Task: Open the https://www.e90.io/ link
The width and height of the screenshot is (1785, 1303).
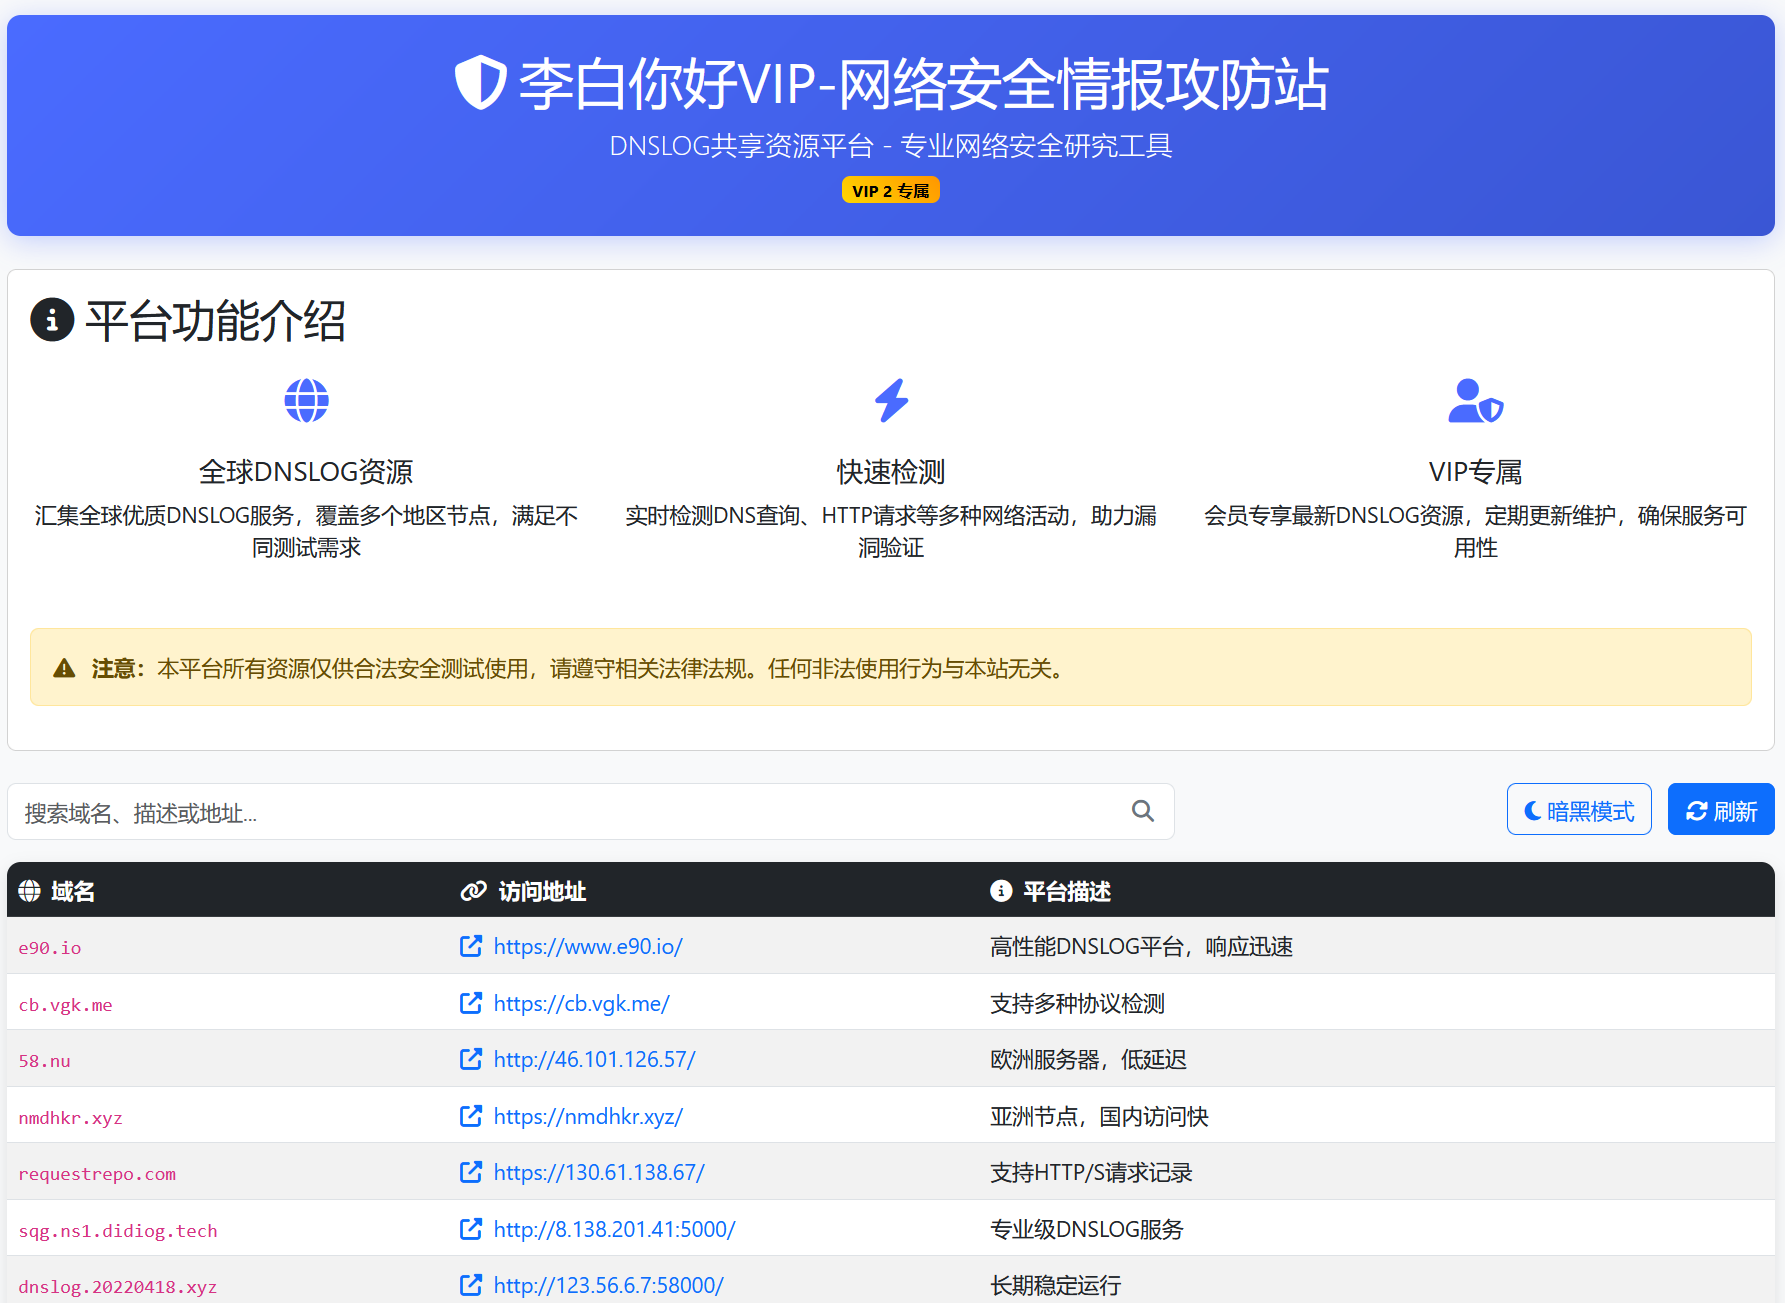Action: pos(588,946)
